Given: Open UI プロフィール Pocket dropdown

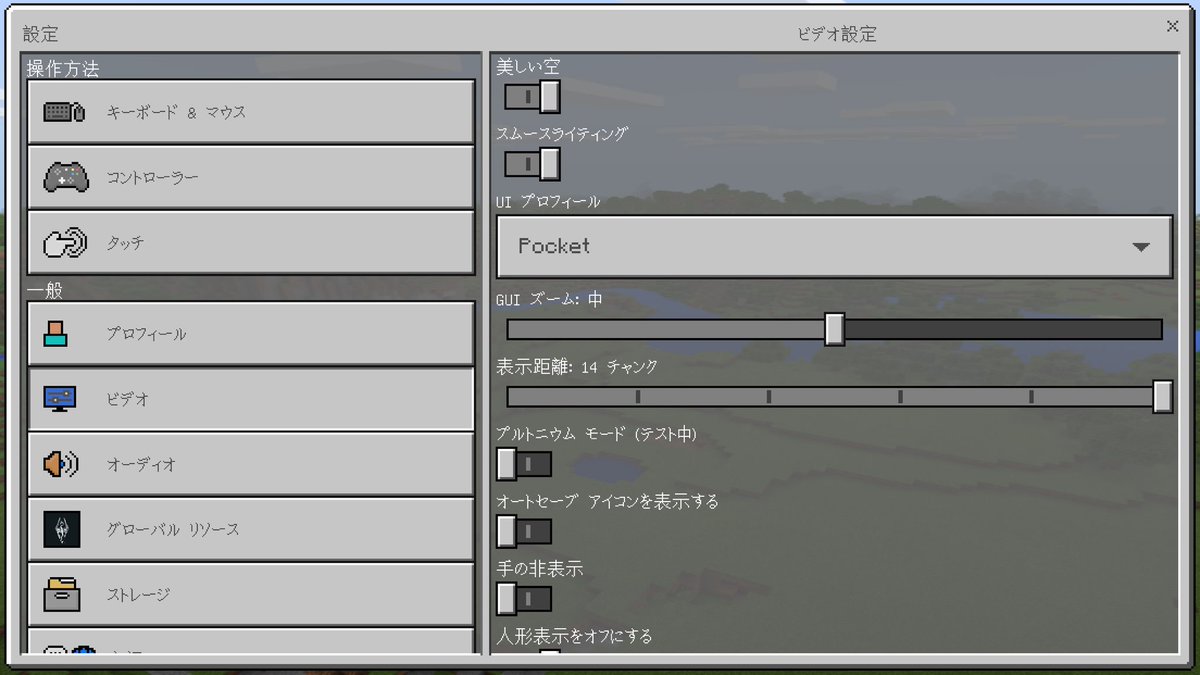Looking at the screenshot, I should 834,246.
